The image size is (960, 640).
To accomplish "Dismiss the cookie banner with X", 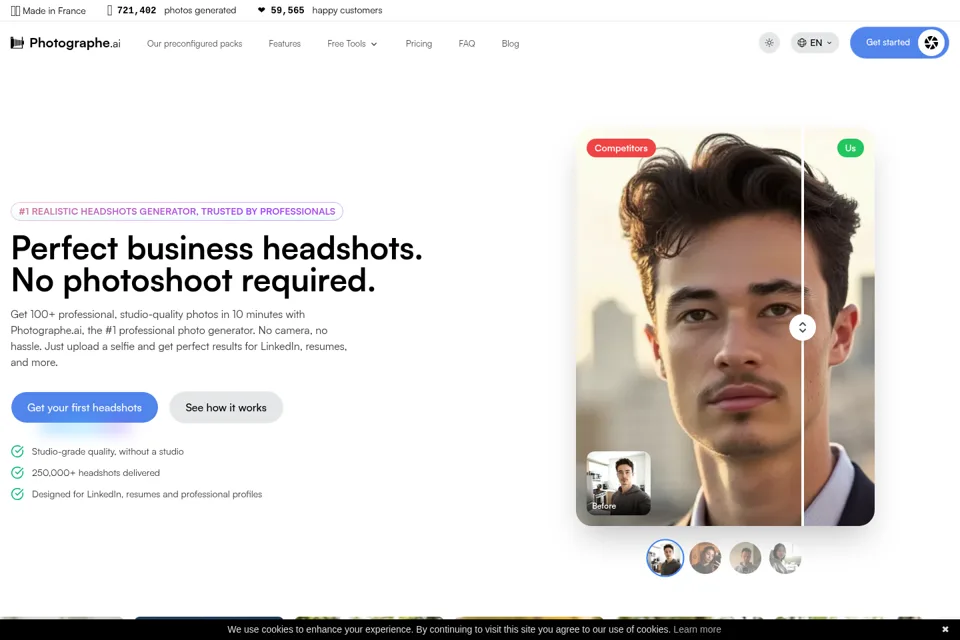I will click(x=945, y=629).
